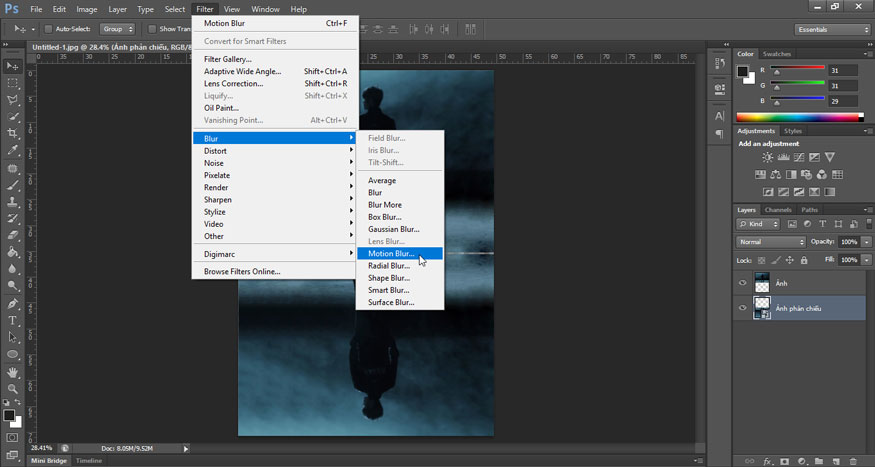Screen dimensions: 875x467
Task: Select the Horizontal Type tool
Action: [12, 320]
